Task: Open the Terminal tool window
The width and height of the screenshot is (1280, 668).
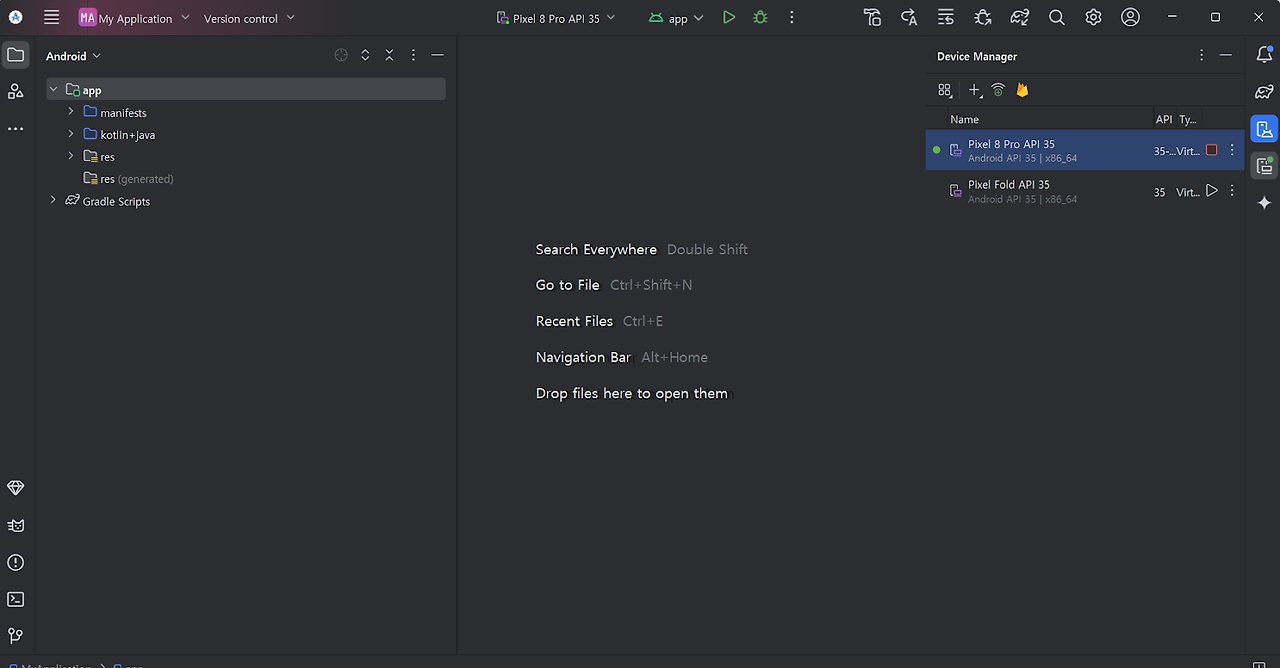Action: 15,599
